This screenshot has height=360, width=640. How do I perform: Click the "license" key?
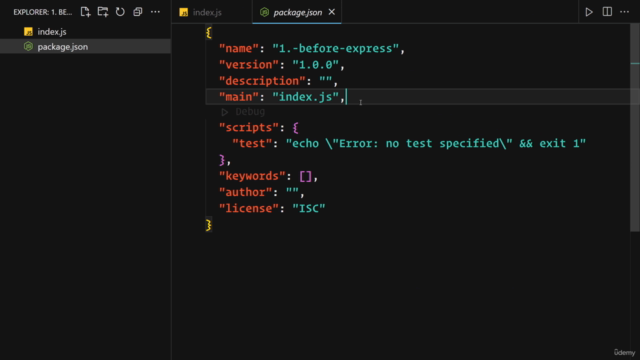tap(249, 208)
